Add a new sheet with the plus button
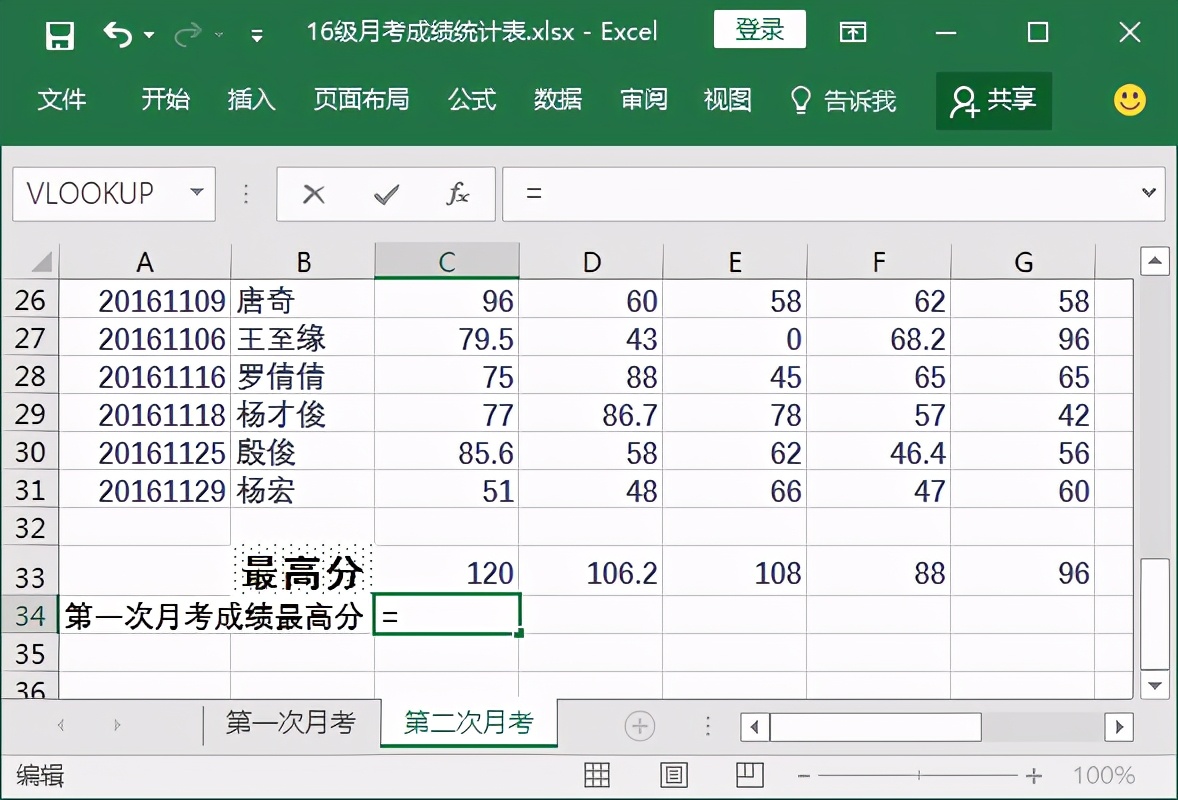Screen dimensions: 1178x800 tap(638, 726)
